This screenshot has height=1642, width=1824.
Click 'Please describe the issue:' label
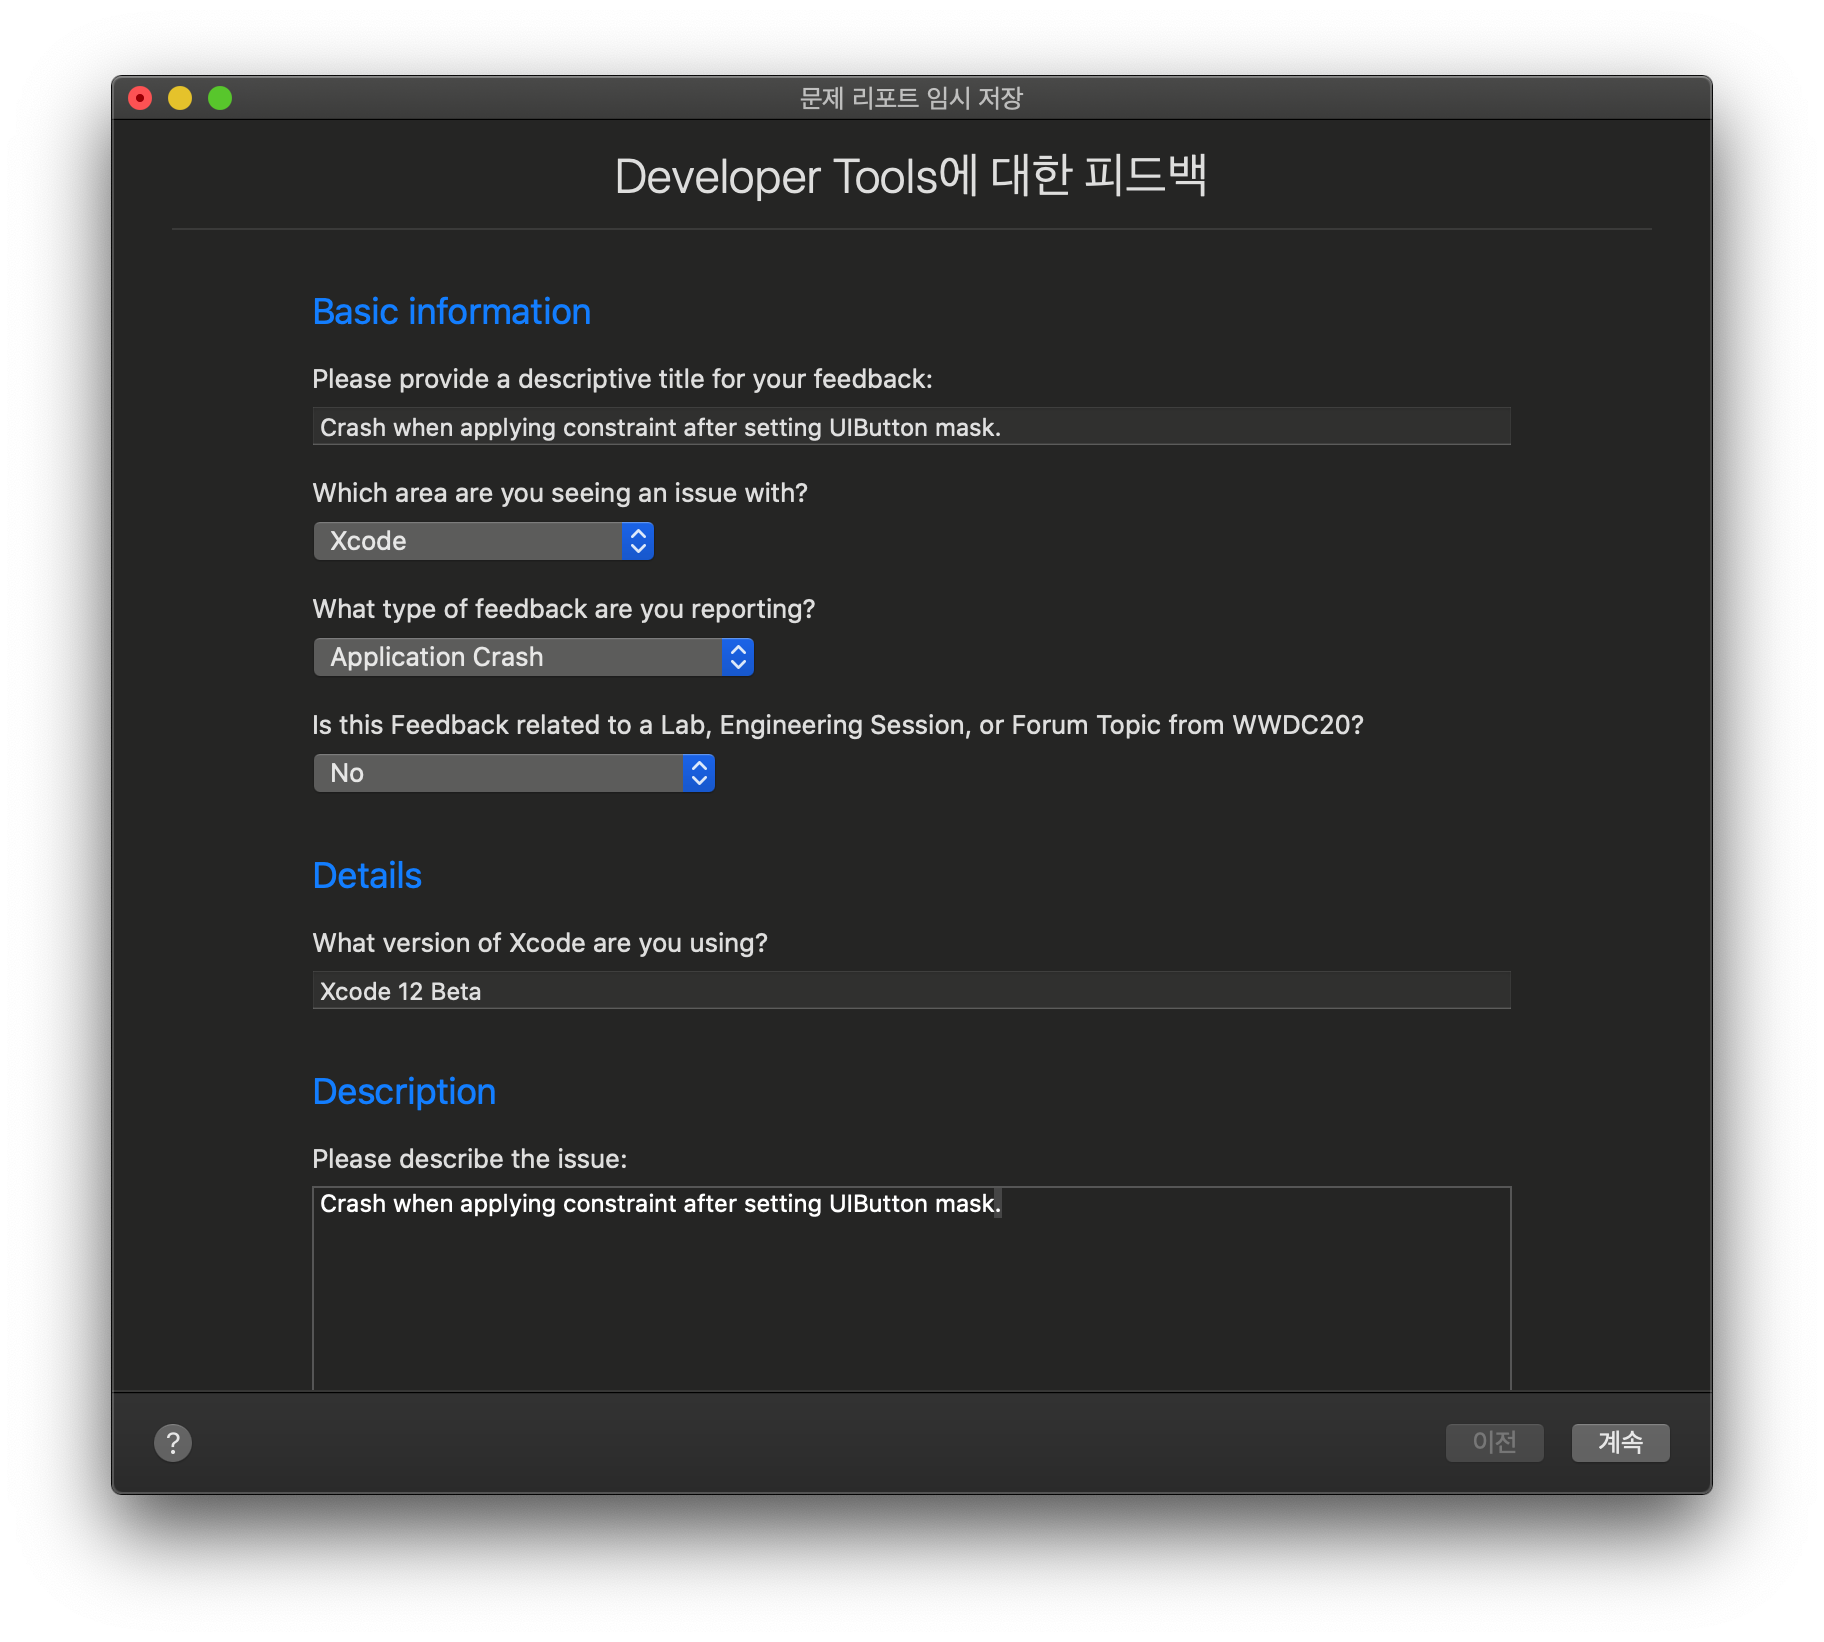coord(470,1159)
